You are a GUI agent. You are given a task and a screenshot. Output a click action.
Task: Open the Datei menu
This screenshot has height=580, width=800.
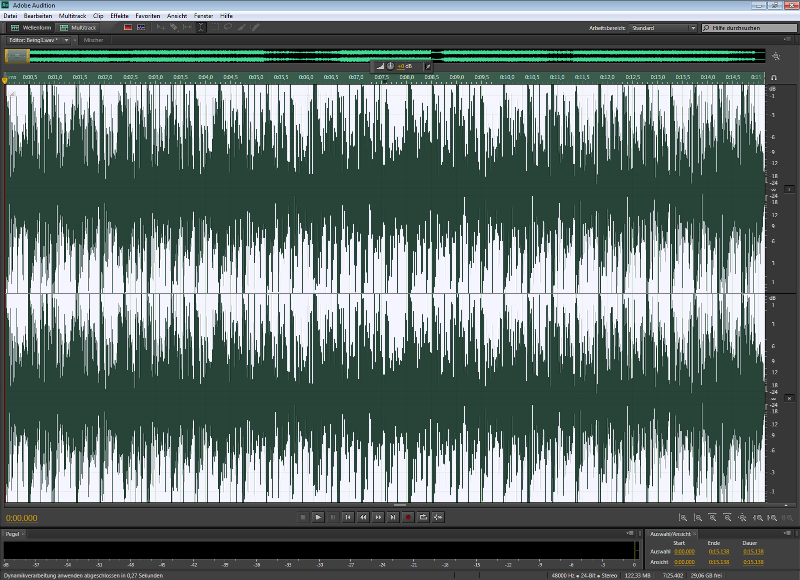[10, 16]
